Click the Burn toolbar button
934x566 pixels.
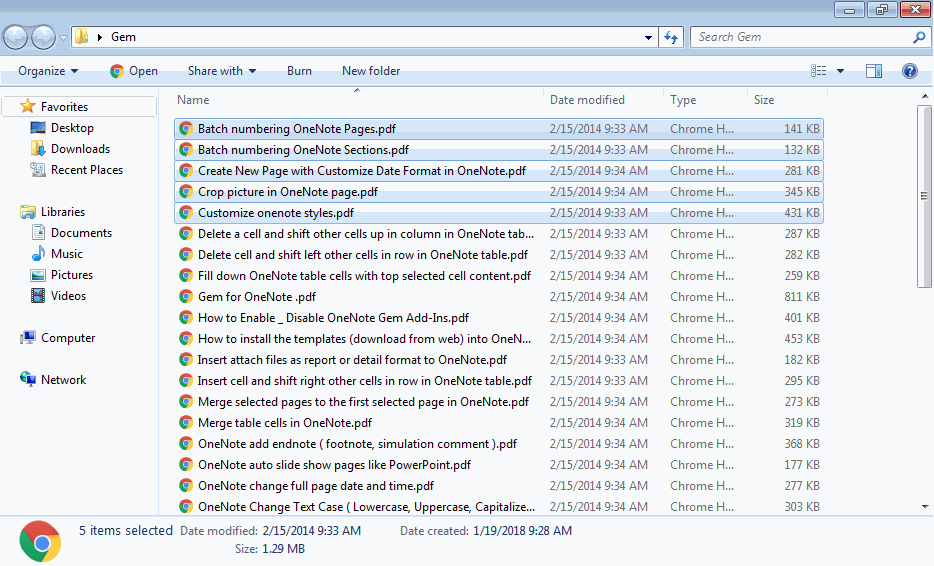pos(299,71)
